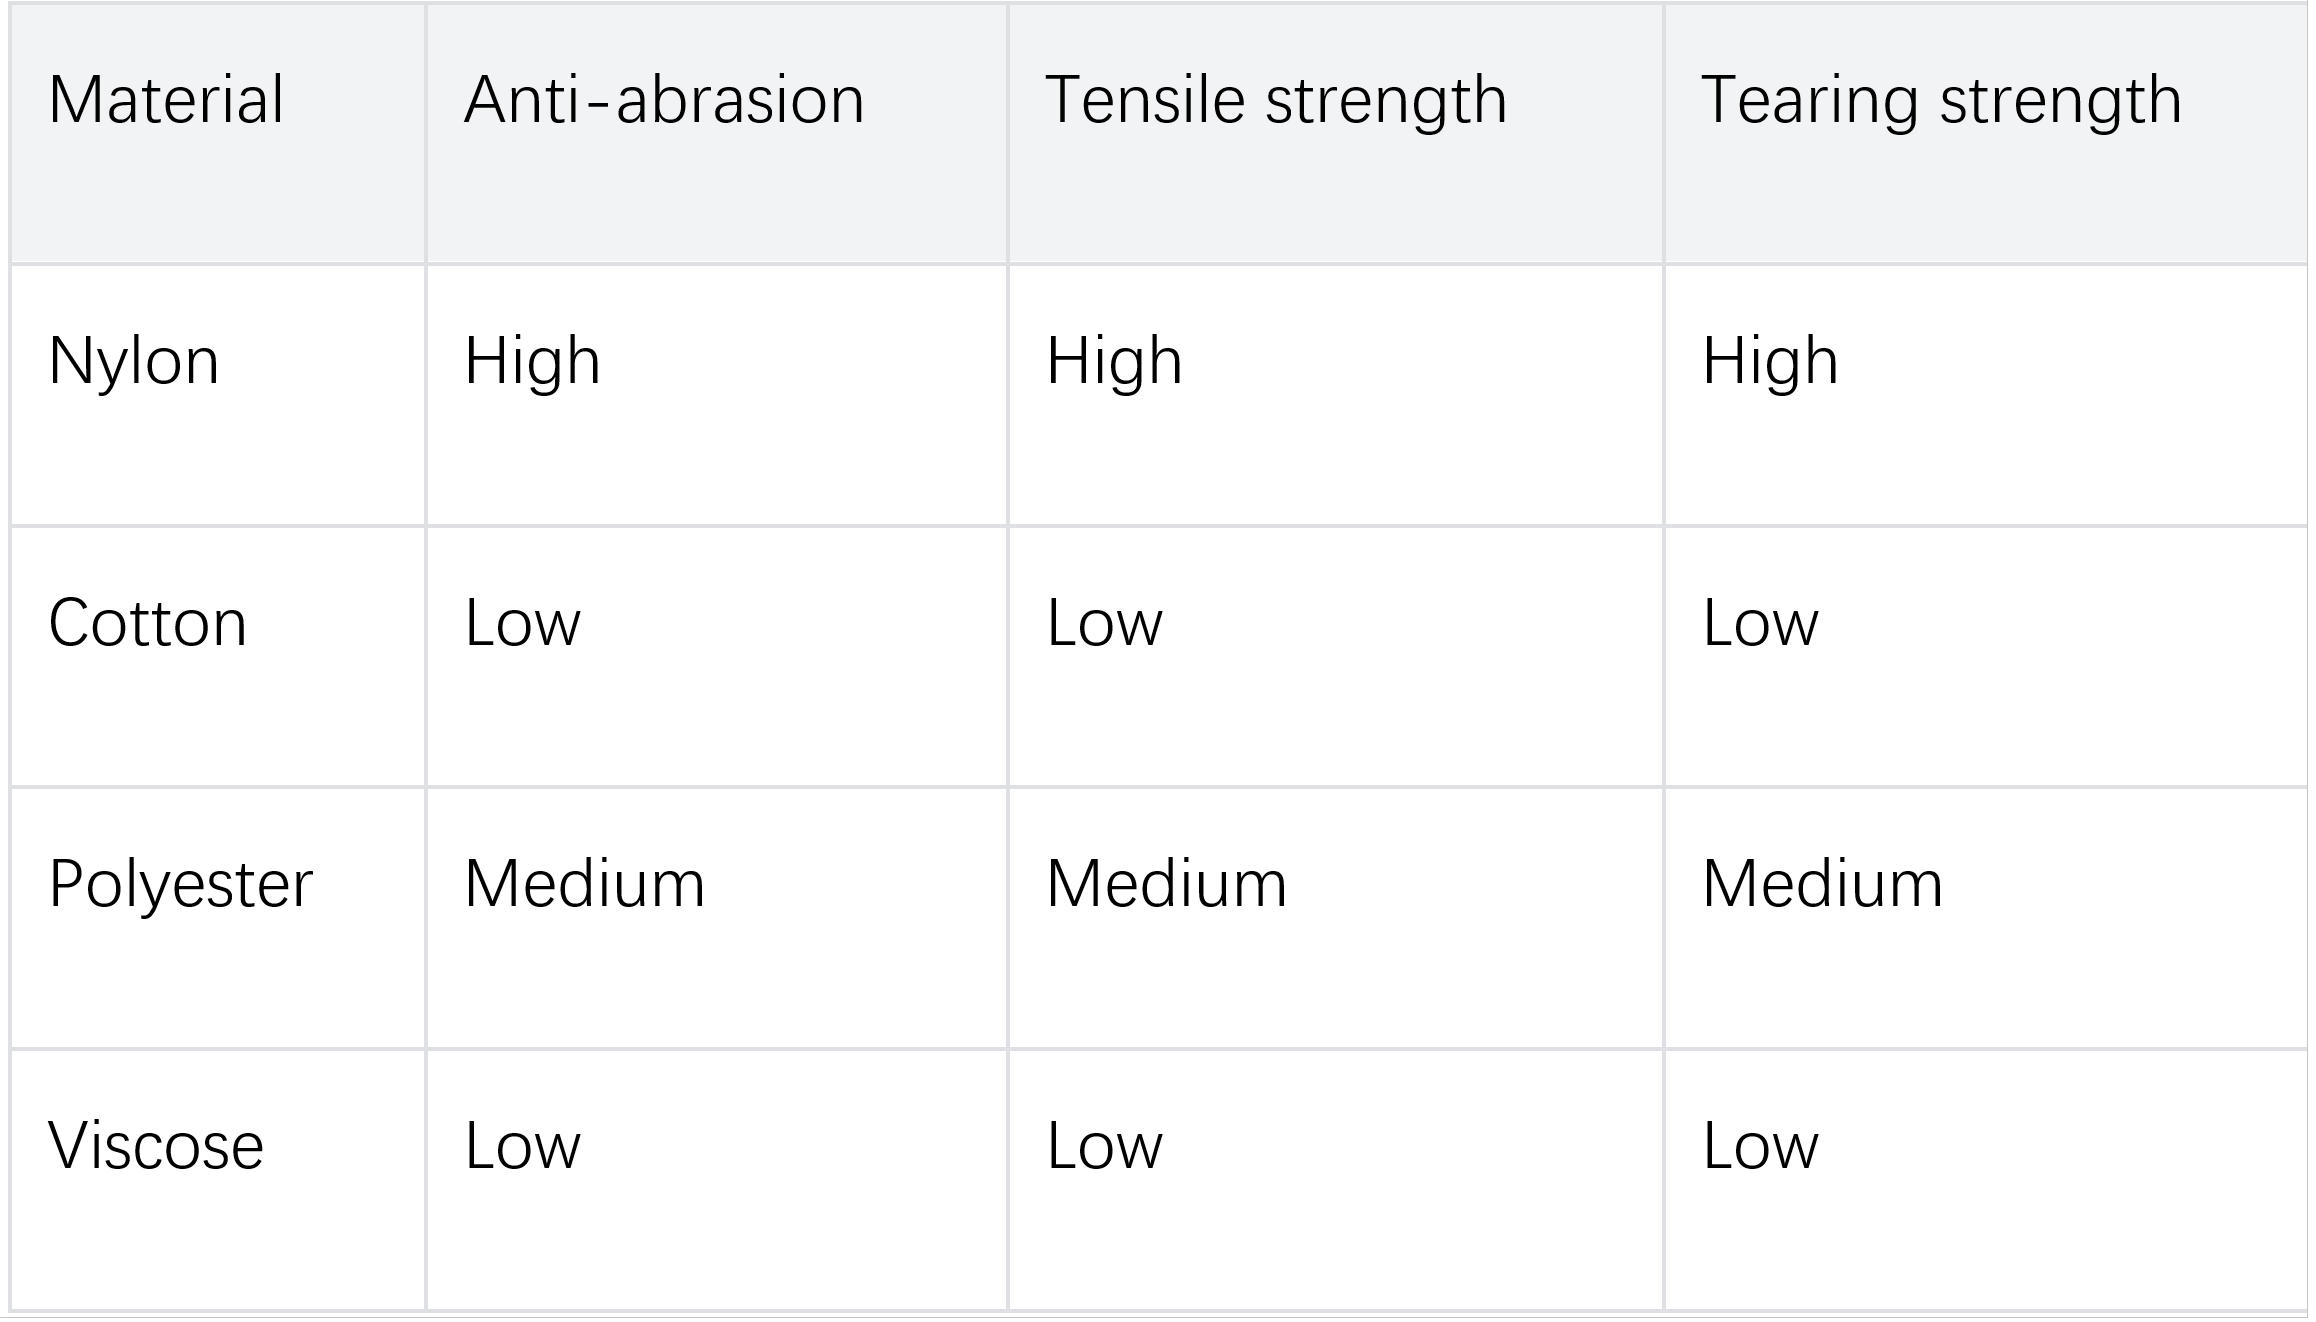The width and height of the screenshot is (2316, 1322).
Task: Click the Viscose material cell
Action: click(x=156, y=1146)
